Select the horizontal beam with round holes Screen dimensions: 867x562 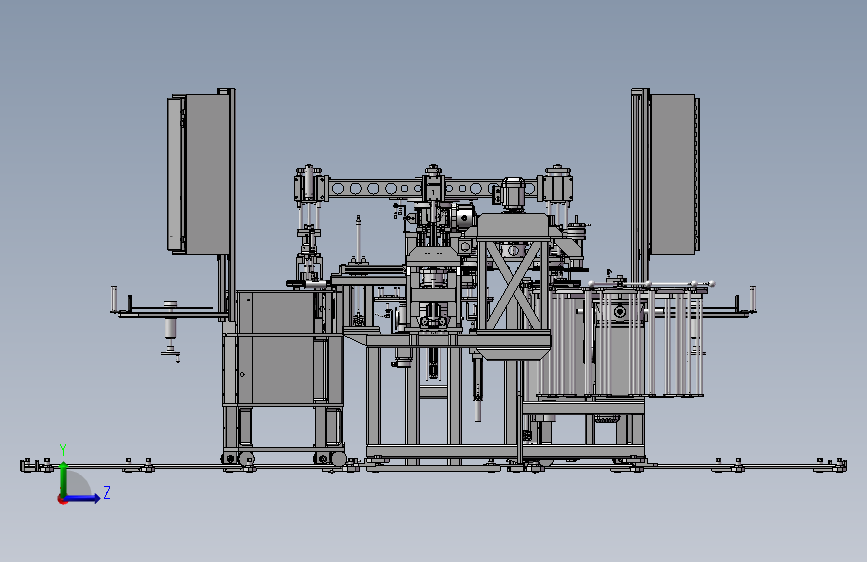click(x=433, y=188)
